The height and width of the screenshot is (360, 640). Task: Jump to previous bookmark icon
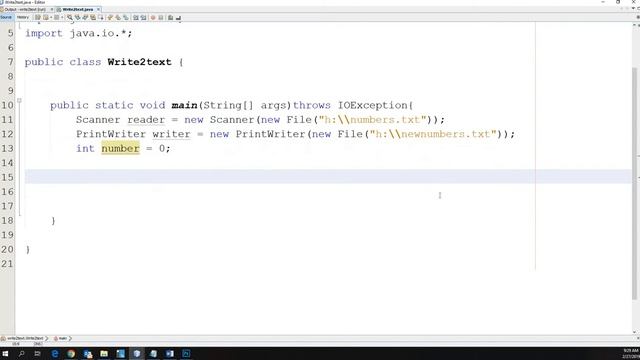point(110,18)
